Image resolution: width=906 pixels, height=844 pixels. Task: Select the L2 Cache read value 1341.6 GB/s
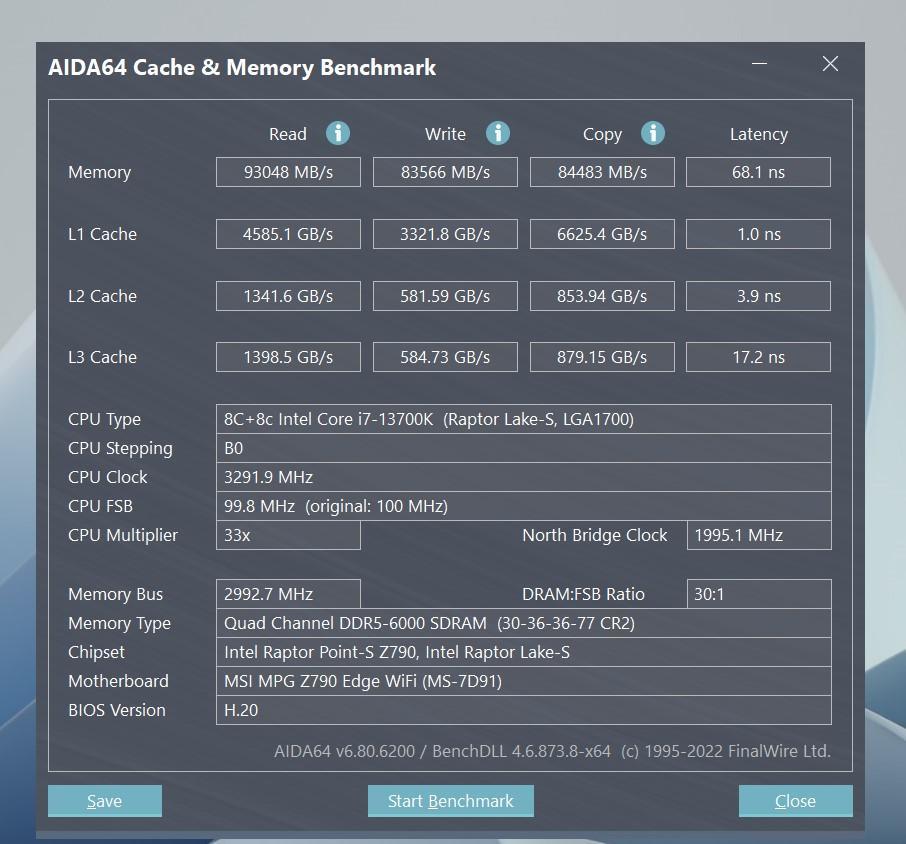[x=288, y=296]
